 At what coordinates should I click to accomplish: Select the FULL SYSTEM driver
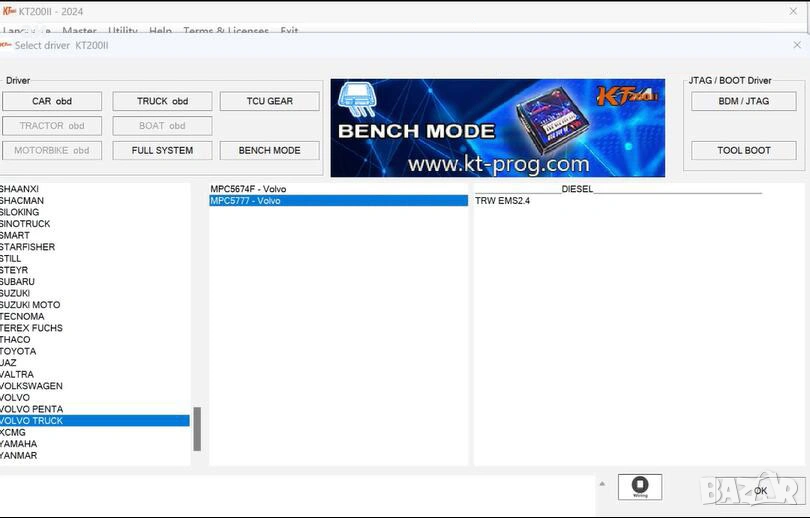click(x=162, y=150)
